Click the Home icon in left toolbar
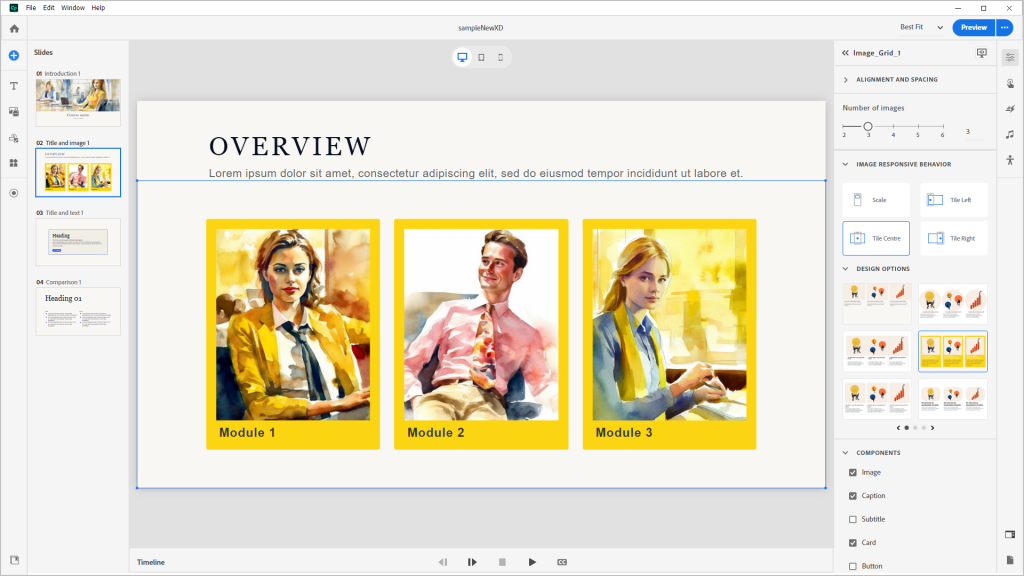Screen dimensions: 1024x576 point(14,28)
